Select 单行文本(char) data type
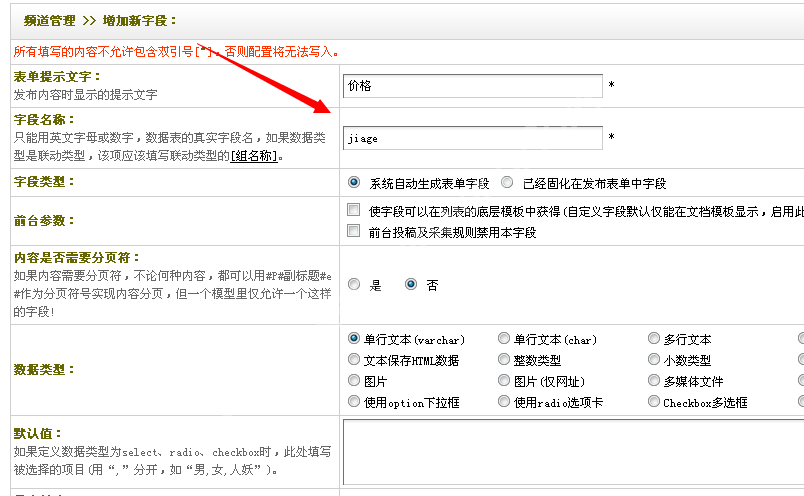The width and height of the screenshot is (804, 496). pyautogui.click(x=504, y=338)
